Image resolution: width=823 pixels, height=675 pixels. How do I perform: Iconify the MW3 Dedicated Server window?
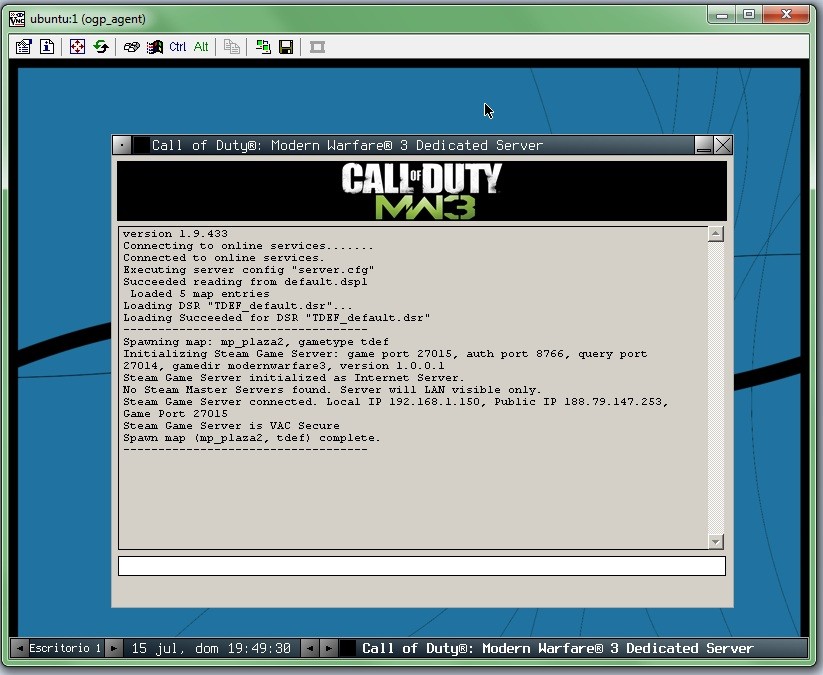[703, 145]
